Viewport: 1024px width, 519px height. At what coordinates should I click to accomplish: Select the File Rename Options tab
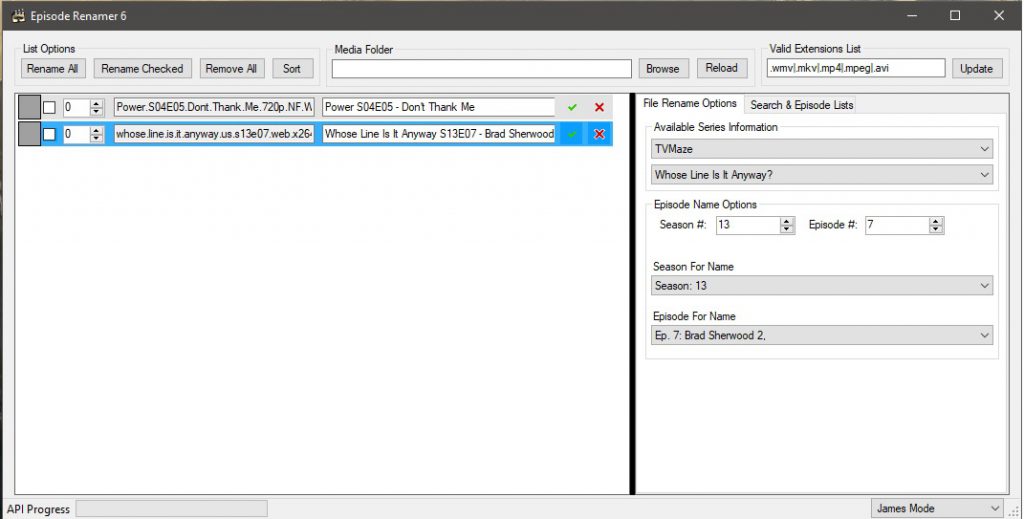tap(690, 103)
